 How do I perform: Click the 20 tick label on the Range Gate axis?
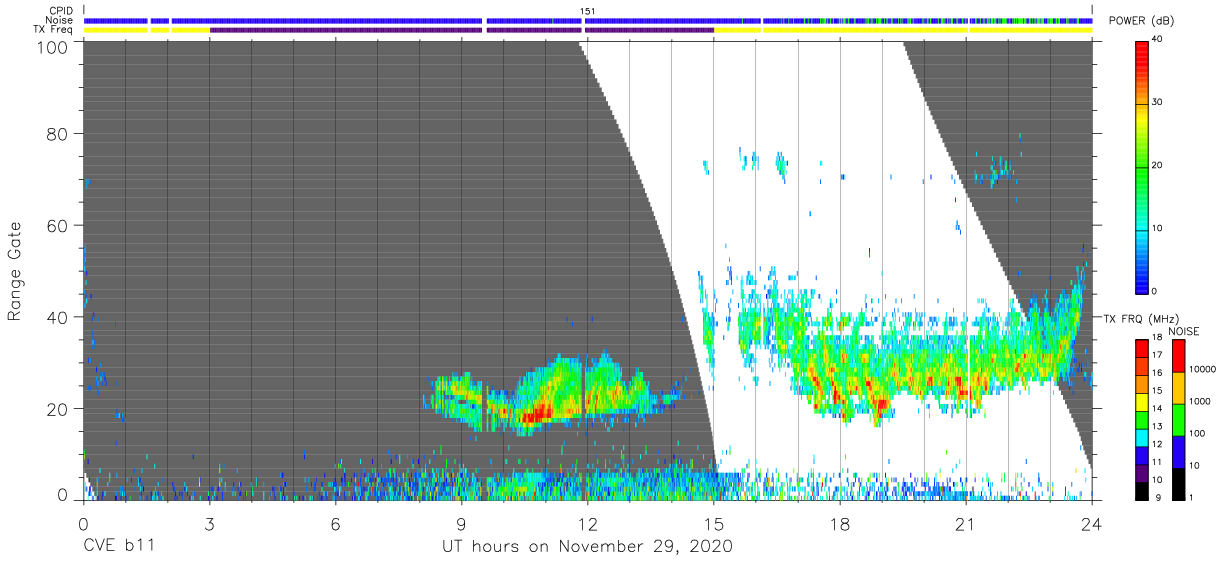(x=56, y=408)
